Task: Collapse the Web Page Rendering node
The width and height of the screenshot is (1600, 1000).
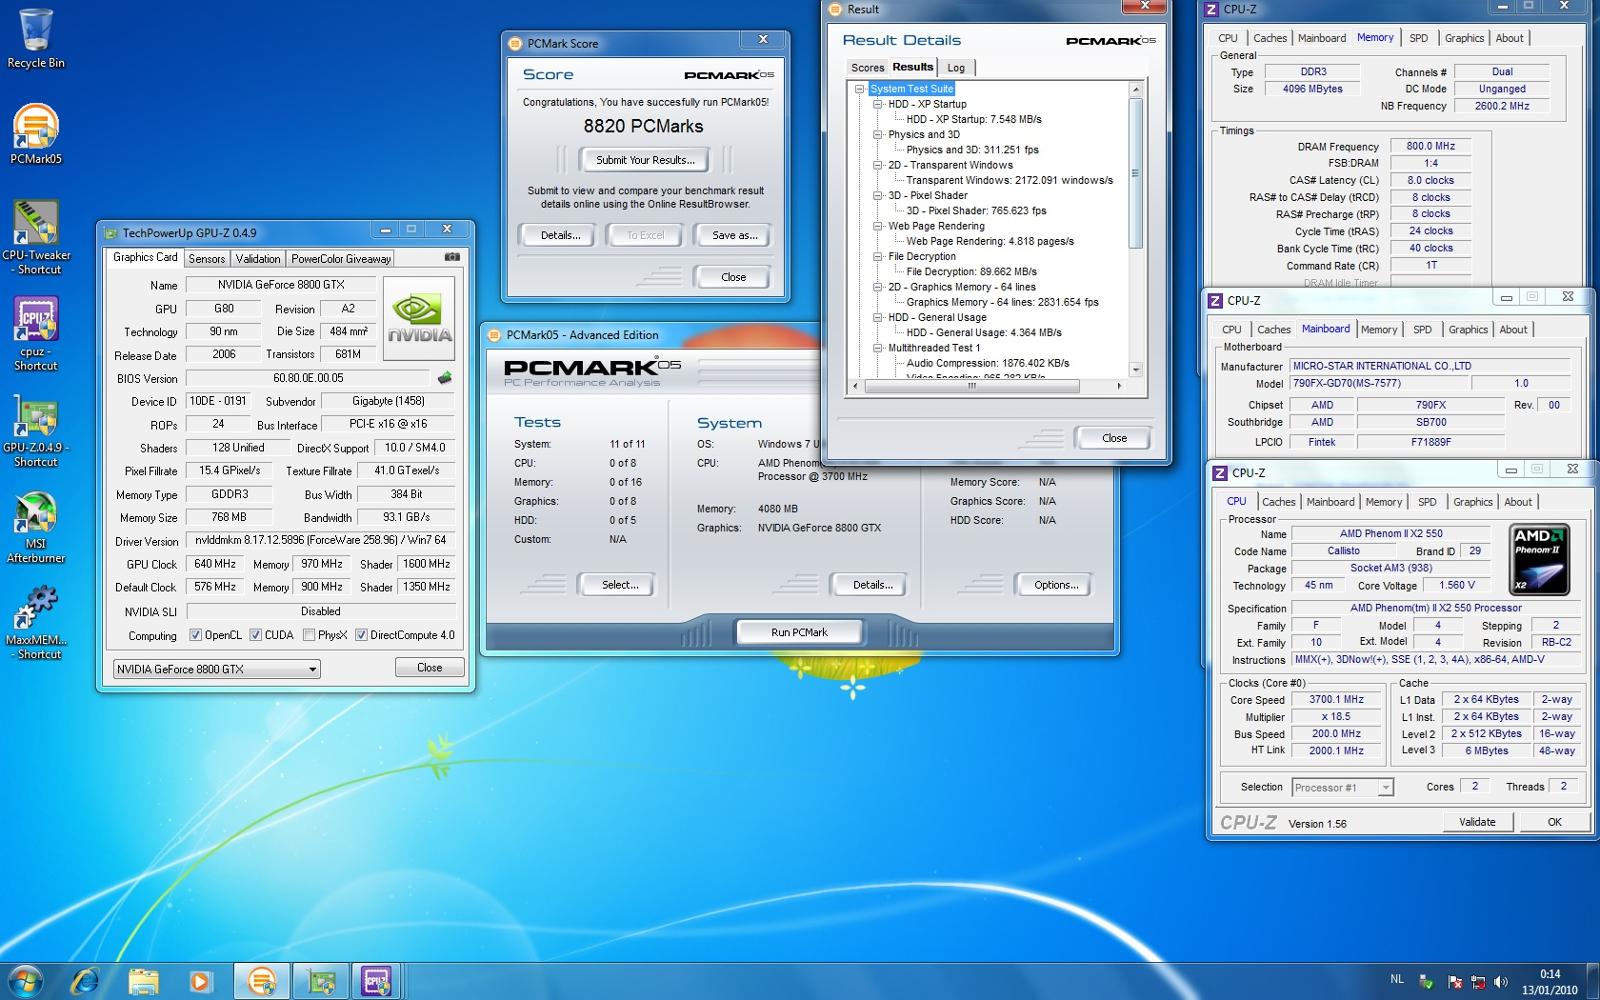Action: click(x=877, y=226)
